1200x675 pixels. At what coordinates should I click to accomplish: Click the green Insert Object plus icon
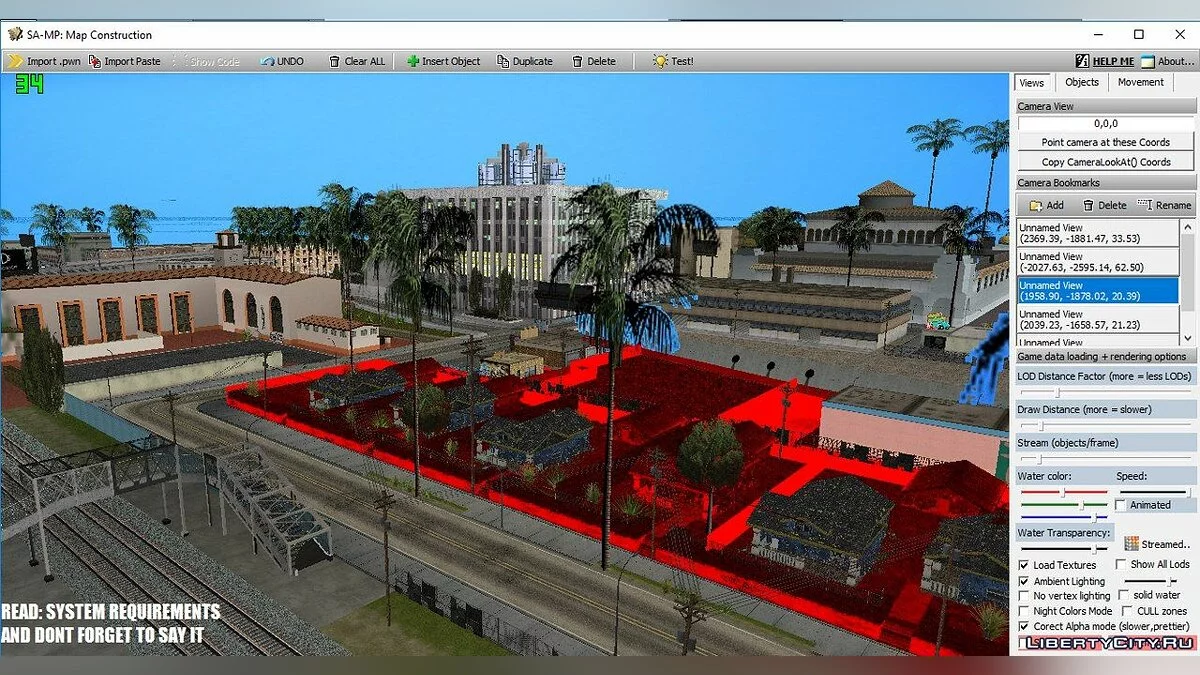click(413, 61)
